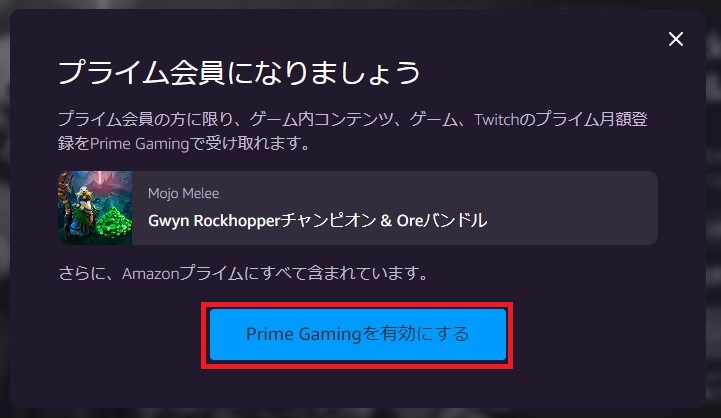Image resolution: width=721 pixels, height=418 pixels.
Task: Close the プライム会員になりましょう dialog
Action: click(675, 39)
